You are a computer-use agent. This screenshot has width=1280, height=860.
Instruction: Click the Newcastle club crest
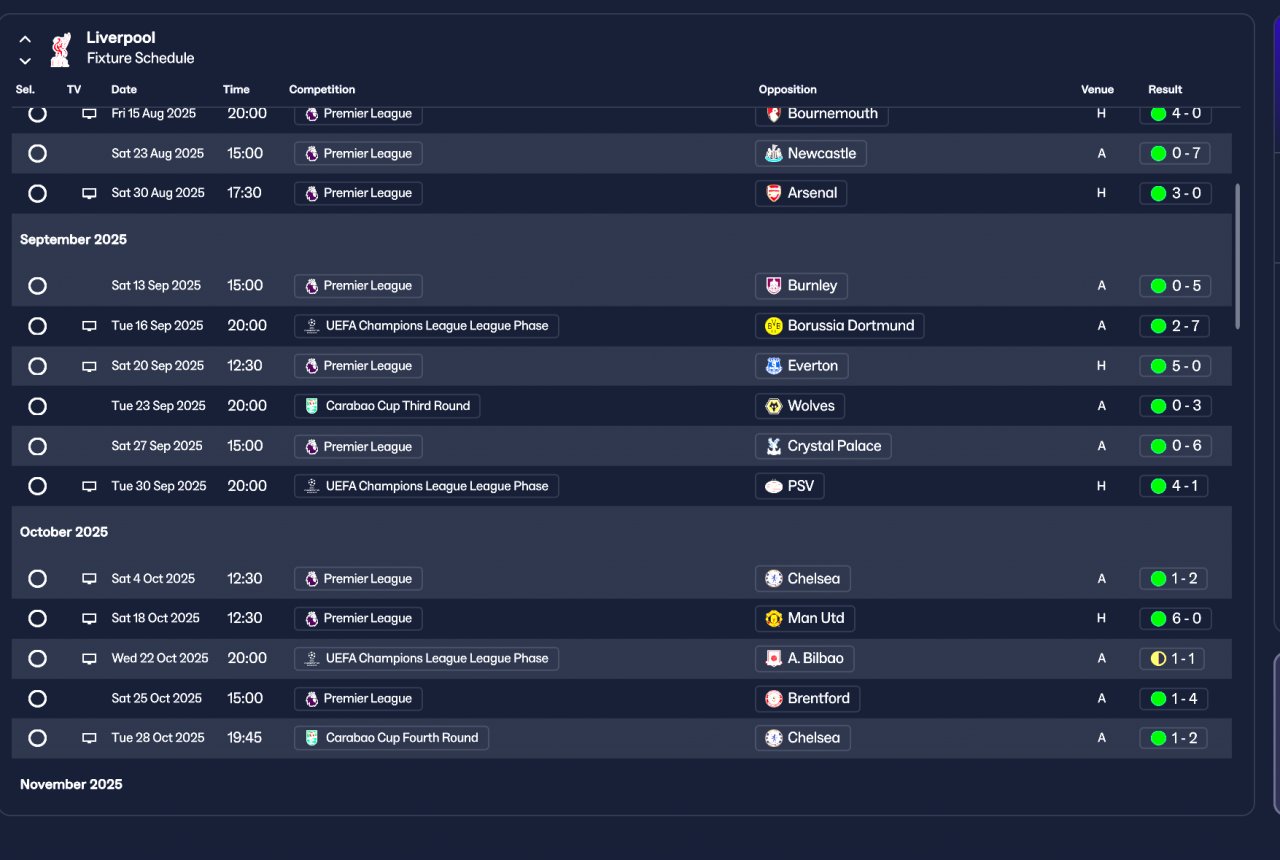773,154
